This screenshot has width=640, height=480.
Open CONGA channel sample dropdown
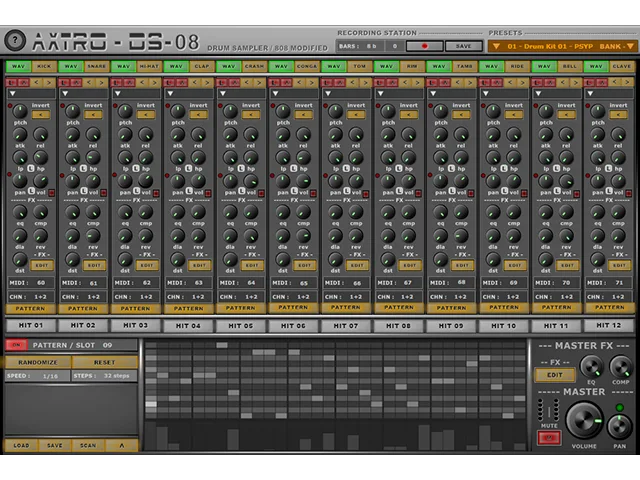pos(295,94)
